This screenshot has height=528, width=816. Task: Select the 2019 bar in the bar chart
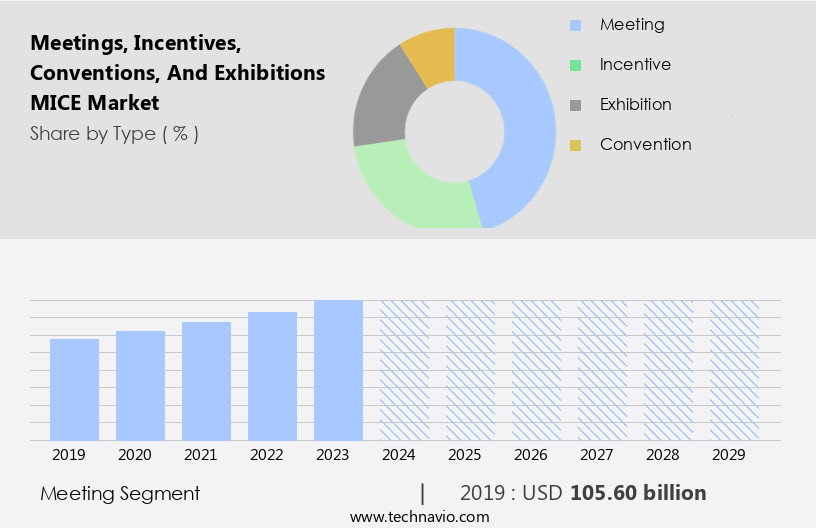74,390
